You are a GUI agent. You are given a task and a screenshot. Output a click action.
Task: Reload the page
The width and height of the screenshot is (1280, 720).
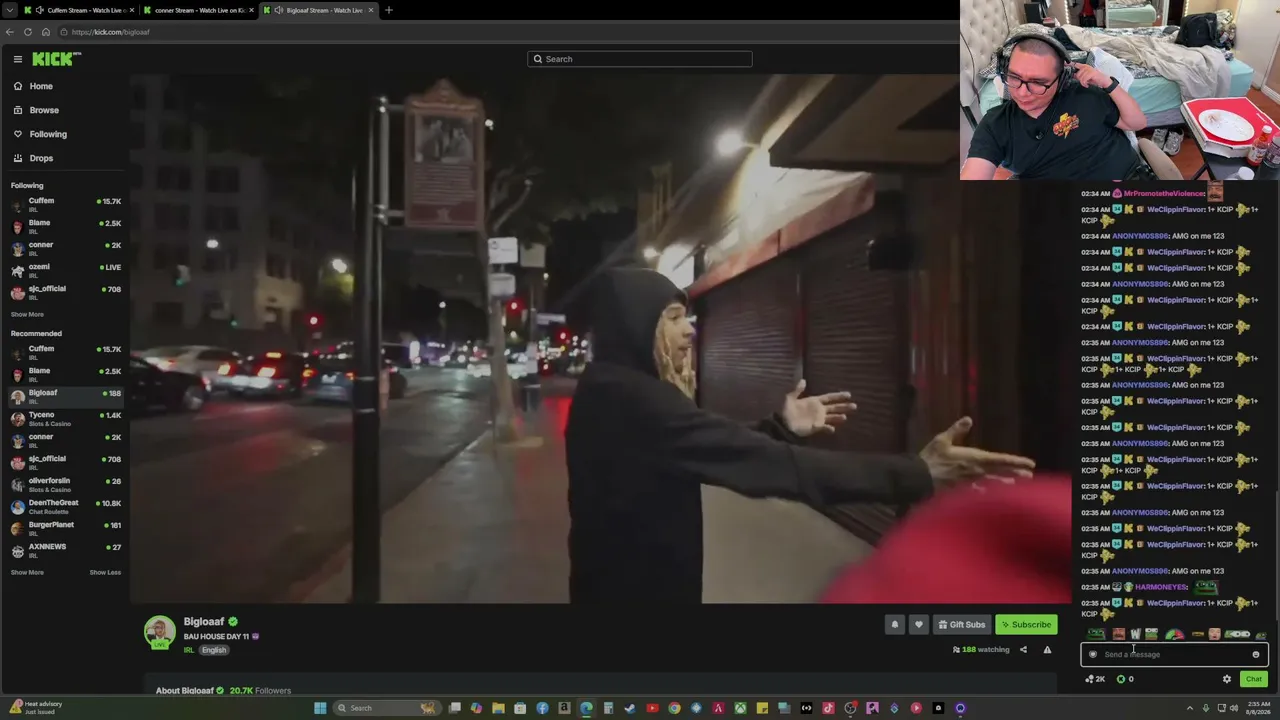point(28,32)
